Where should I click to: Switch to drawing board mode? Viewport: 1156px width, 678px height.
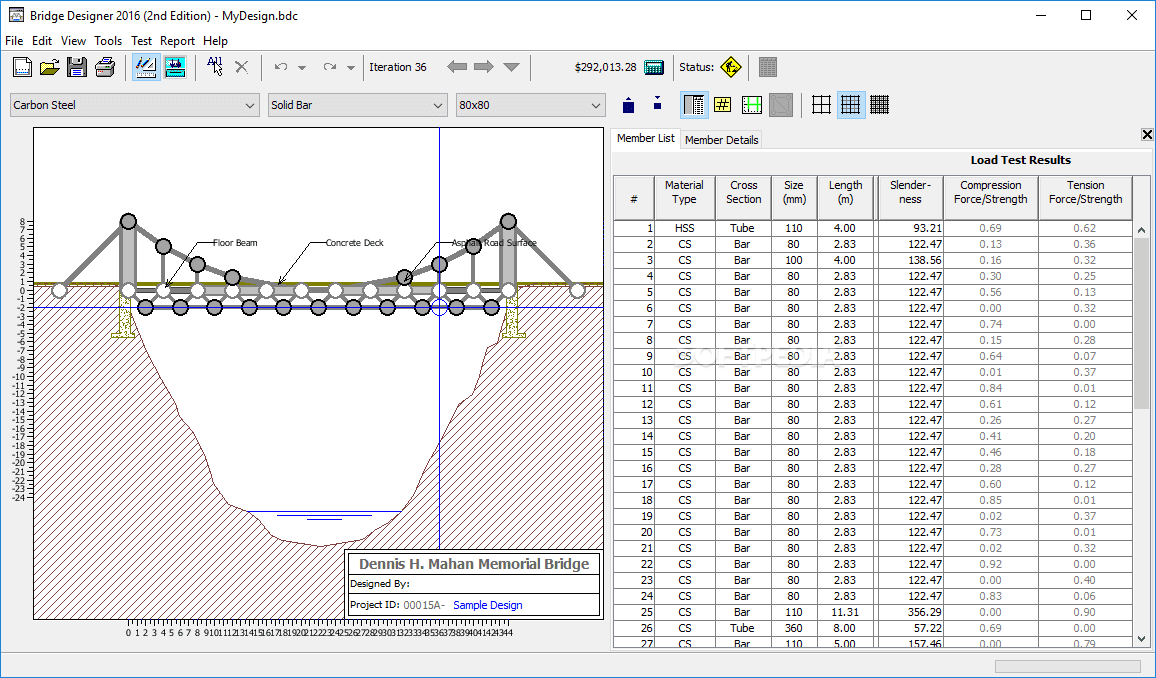pos(145,67)
